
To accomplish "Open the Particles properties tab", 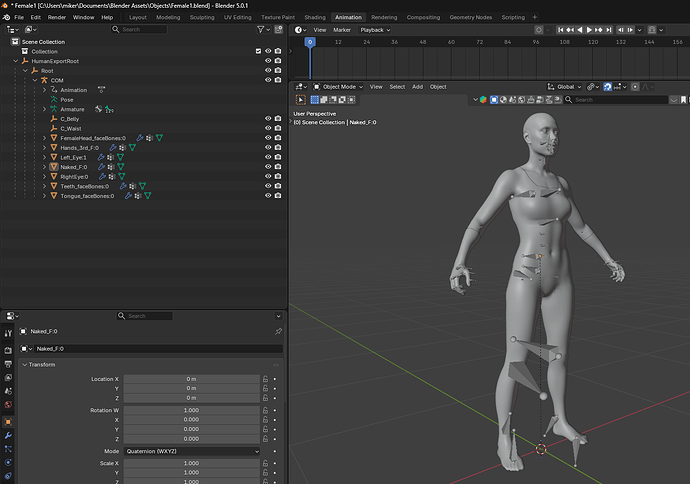I will point(8,449).
